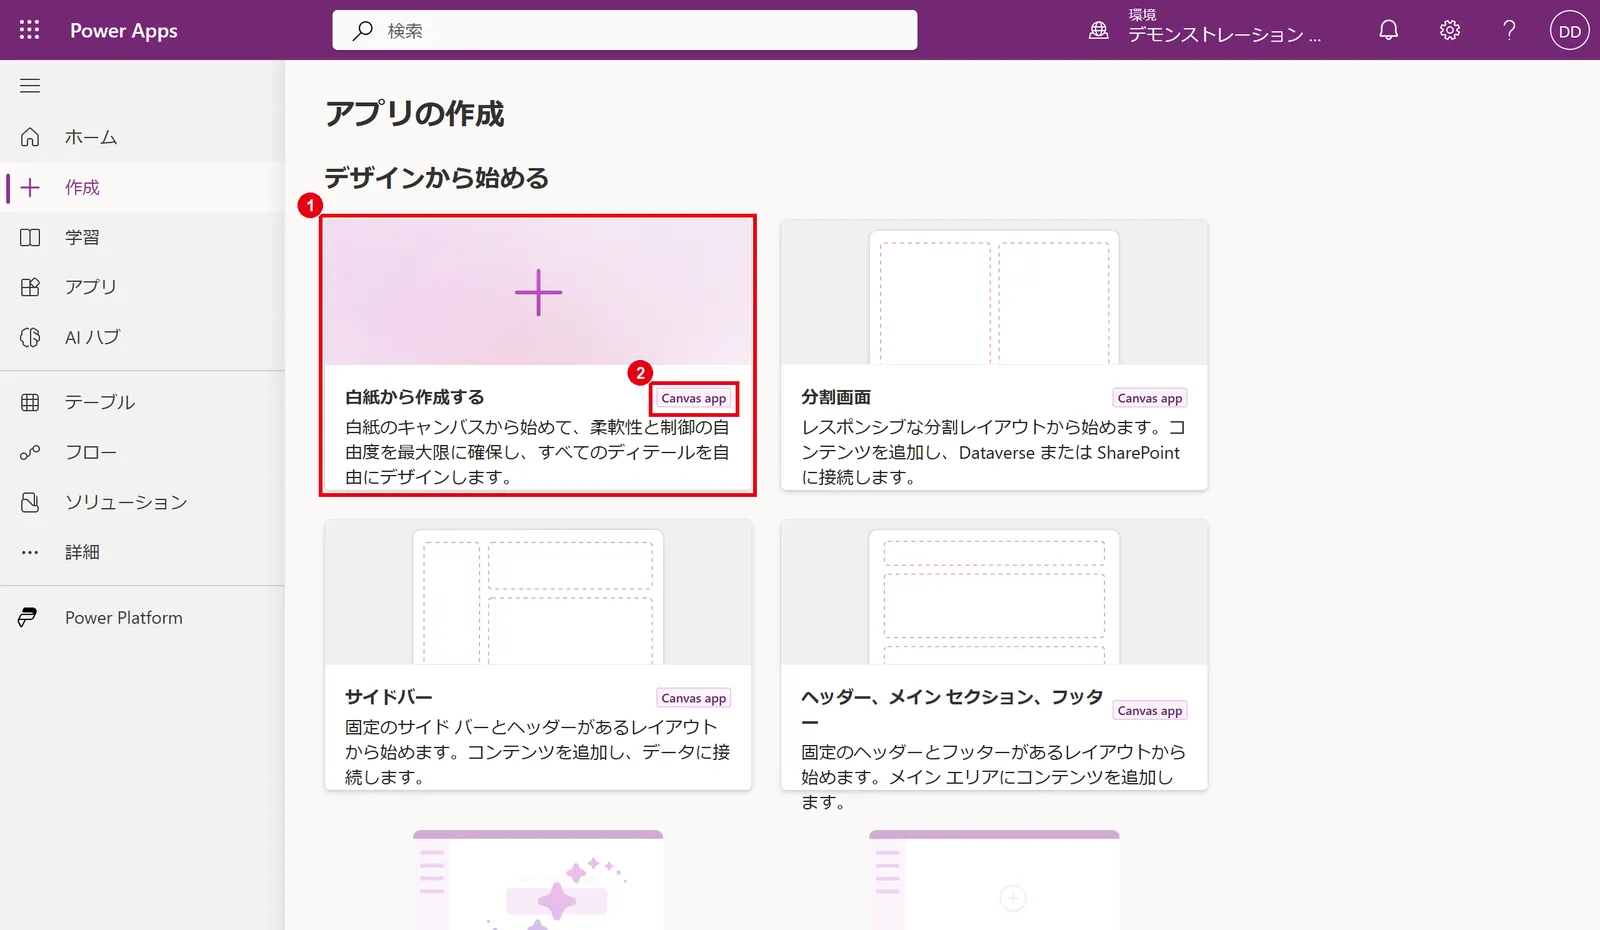Click the 学習 book icon
Screen dimensions: 1600x930
pyautogui.click(x=30, y=237)
